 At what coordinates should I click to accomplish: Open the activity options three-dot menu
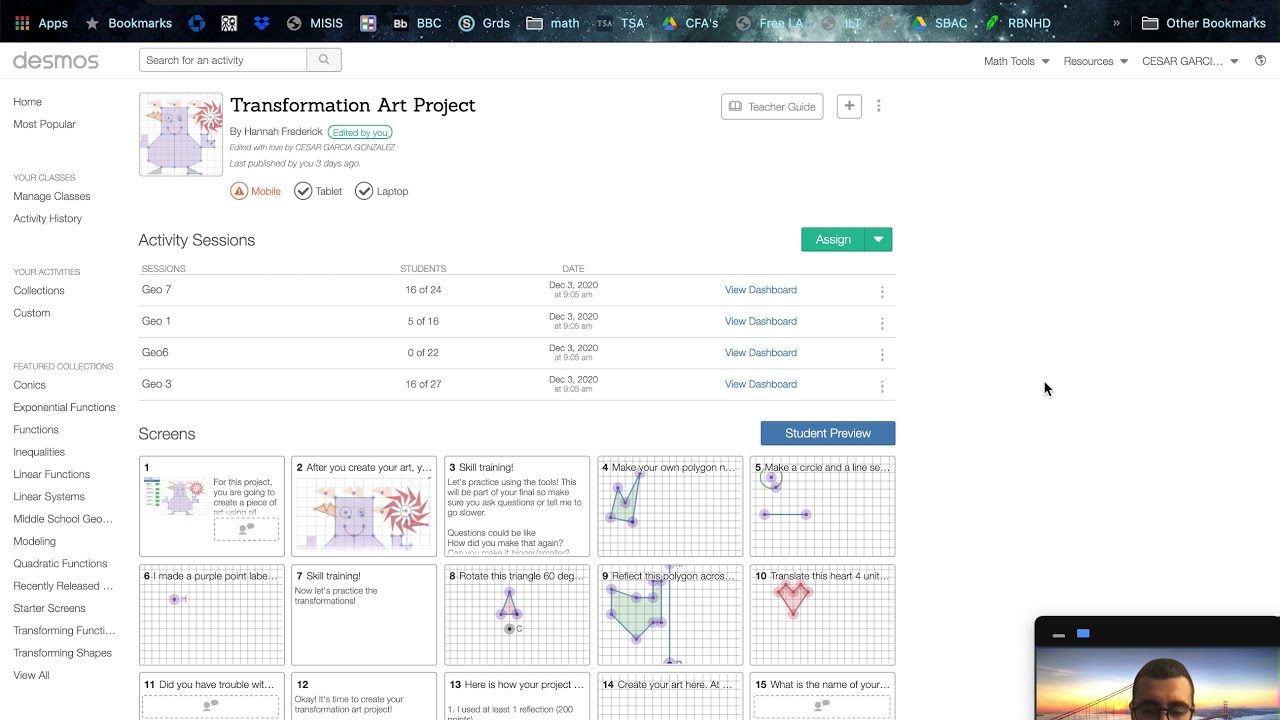pyautogui.click(x=879, y=106)
